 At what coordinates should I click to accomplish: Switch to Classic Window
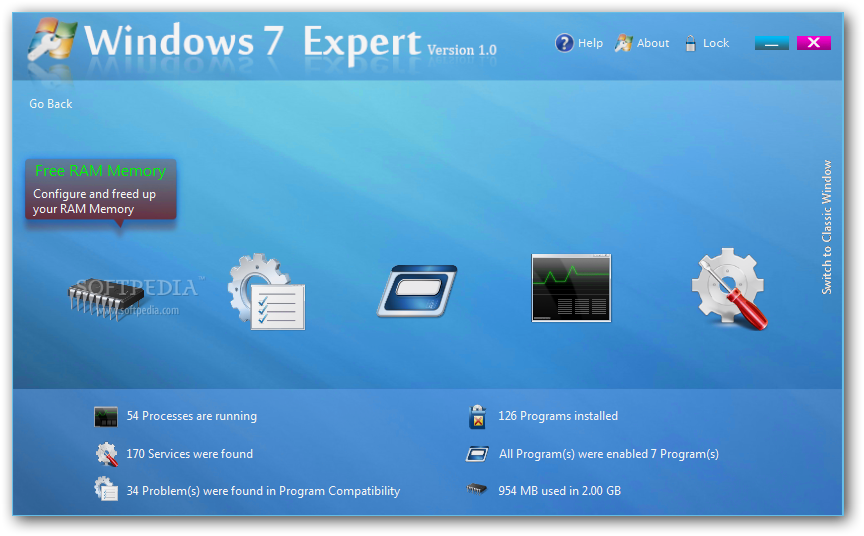coord(827,227)
